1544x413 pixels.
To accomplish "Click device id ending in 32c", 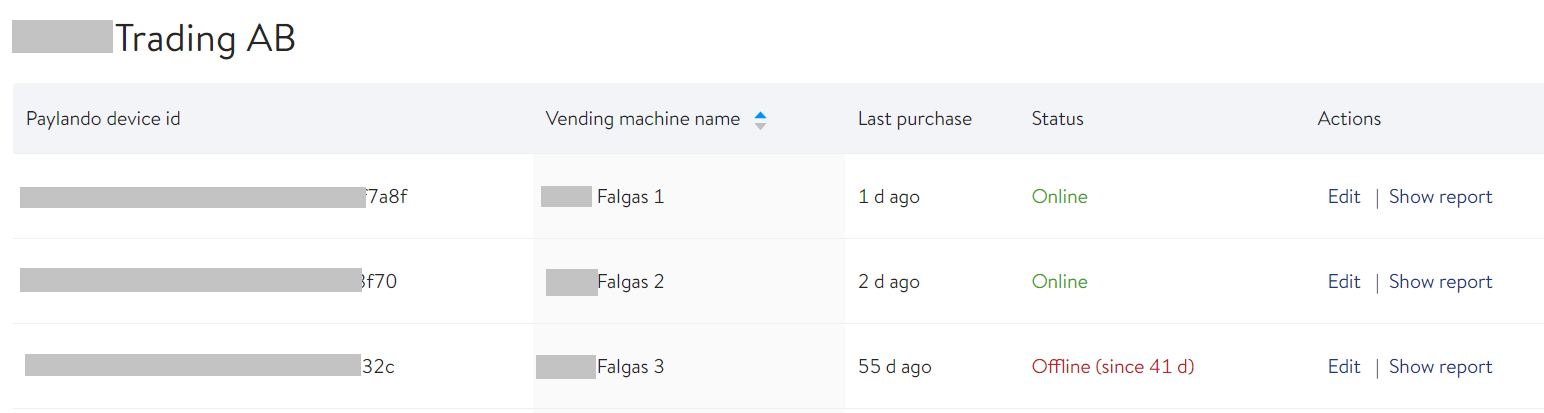I will pyautogui.click(x=210, y=367).
